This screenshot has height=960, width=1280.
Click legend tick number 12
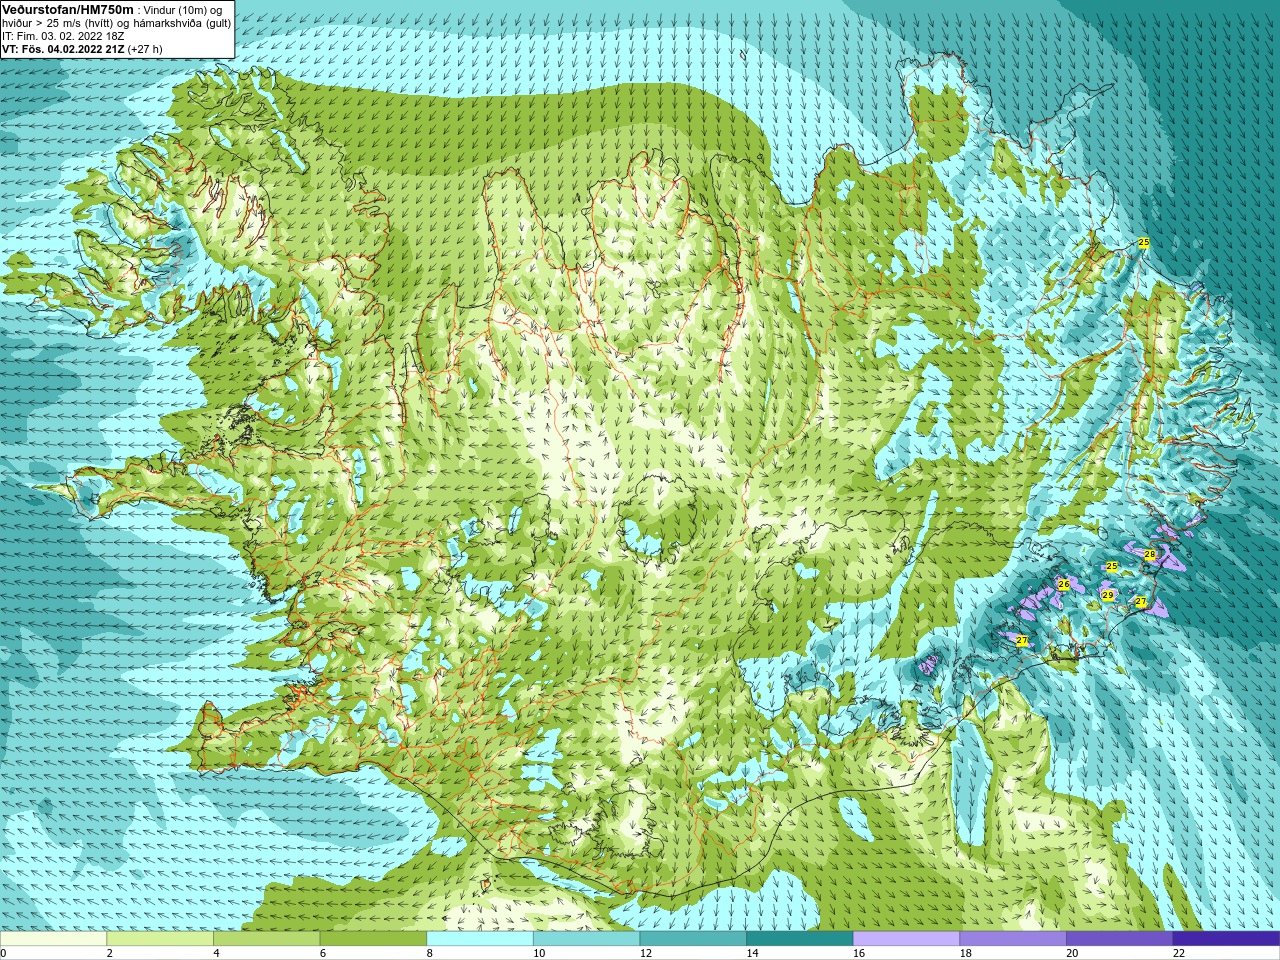click(x=645, y=953)
